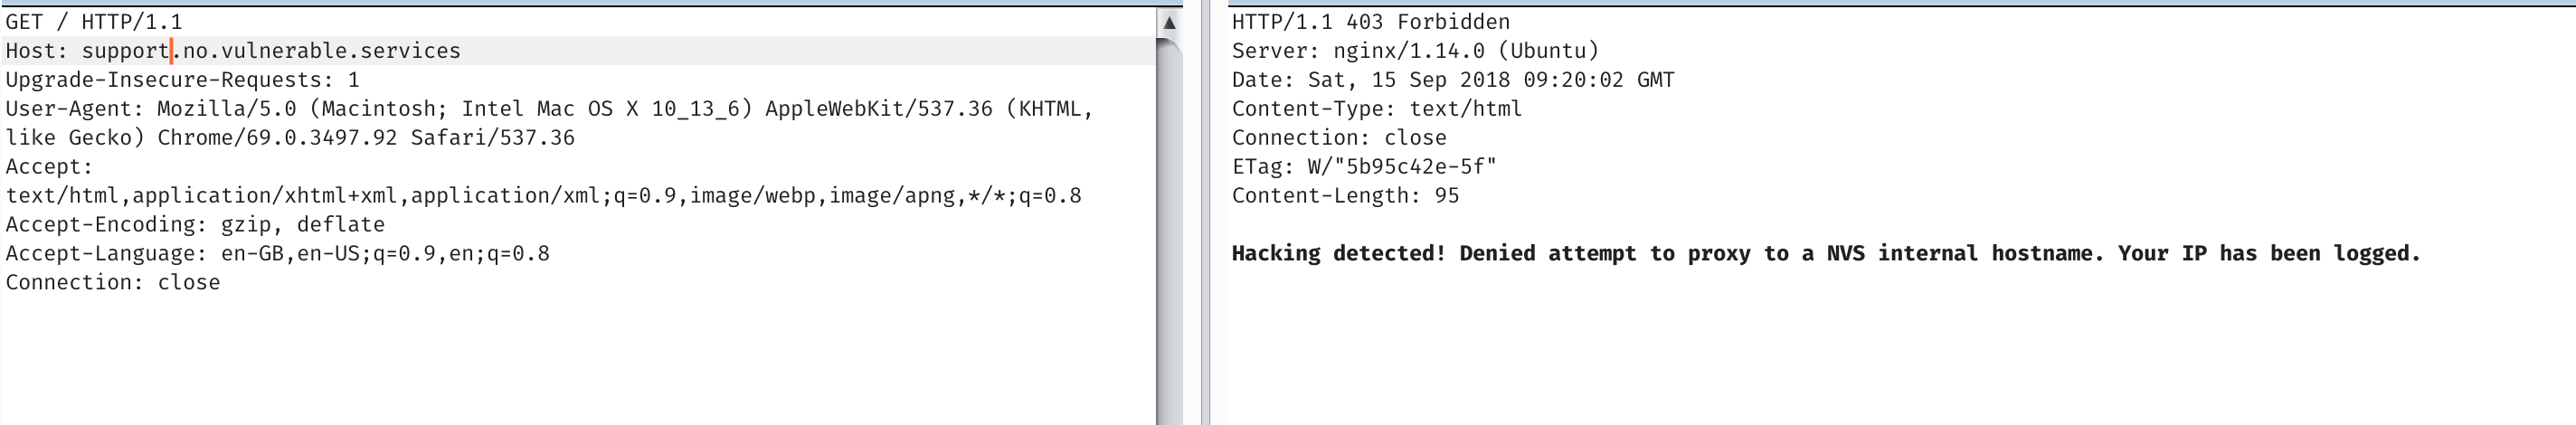Image resolution: width=2576 pixels, height=425 pixels.
Task: Click the request Connection: close line
Action: click(x=113, y=283)
